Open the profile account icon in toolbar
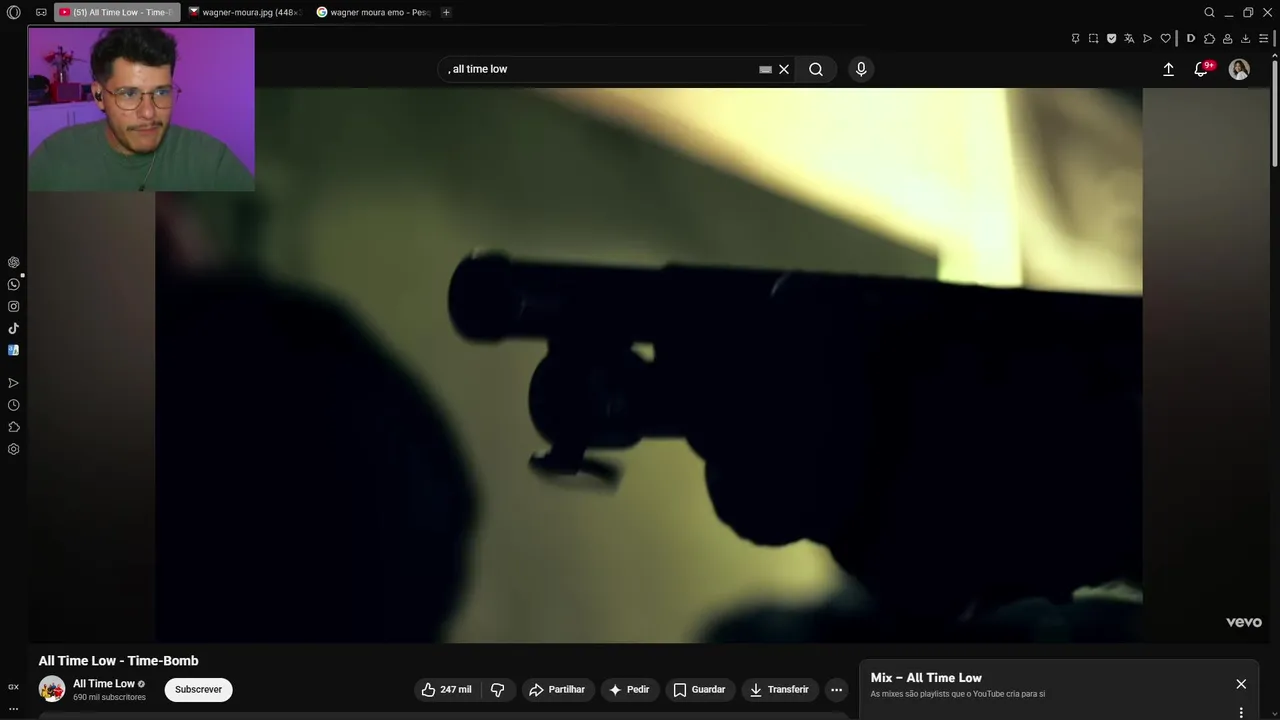 (x=1227, y=38)
